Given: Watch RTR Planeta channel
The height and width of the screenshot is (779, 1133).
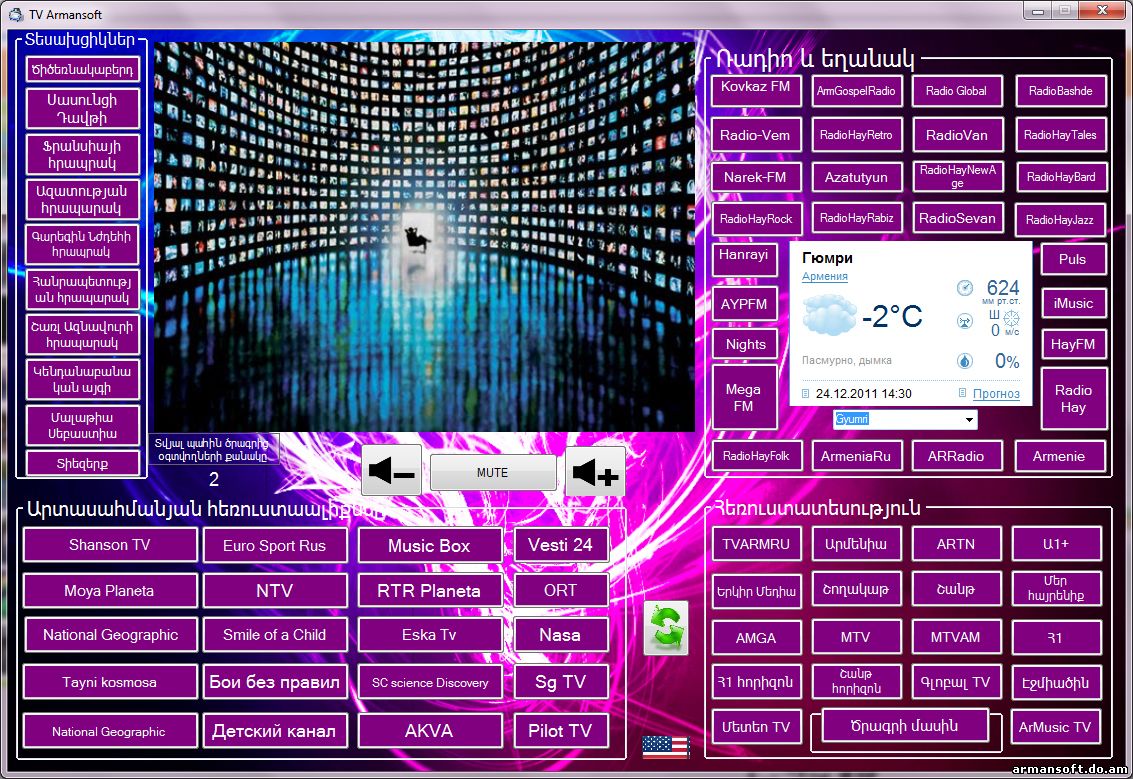Looking at the screenshot, I should (x=429, y=590).
